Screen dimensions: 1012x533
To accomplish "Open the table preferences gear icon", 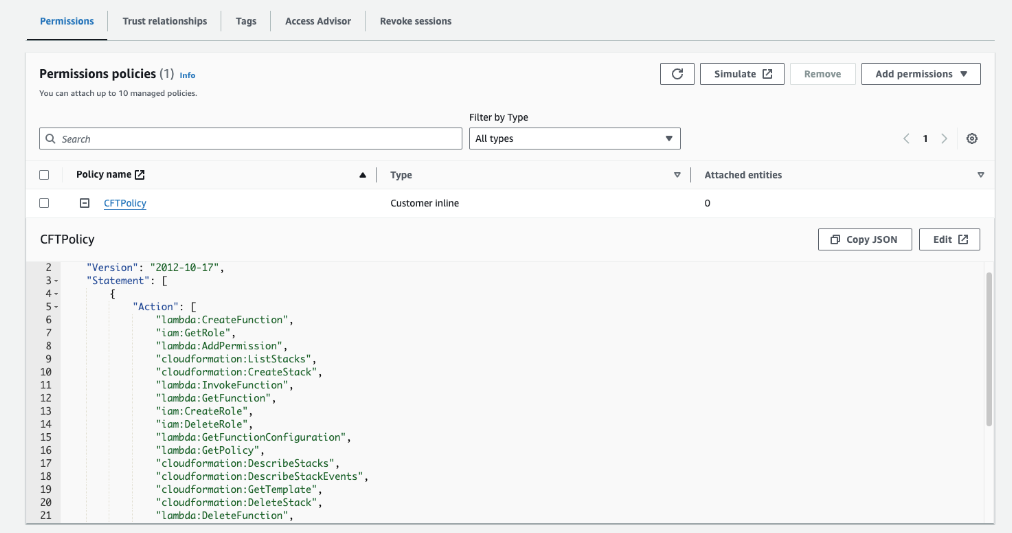I will tap(971, 139).
